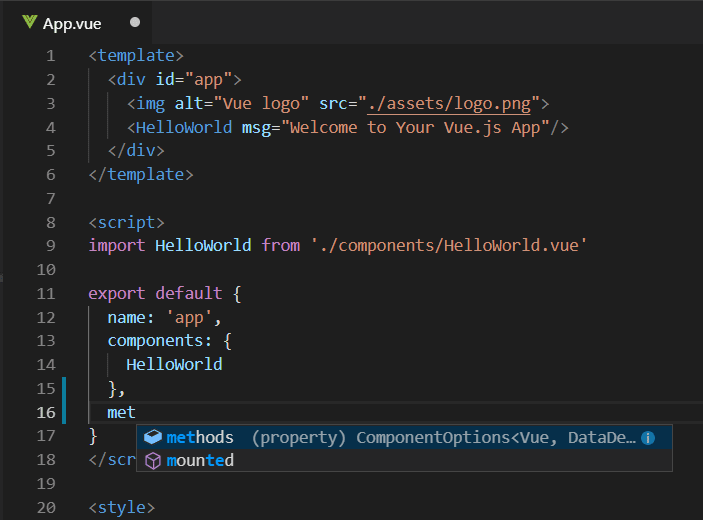Click the unsaved changes dot on App.vue tab
Image resolution: width=703 pixels, height=520 pixels.
(135, 22)
